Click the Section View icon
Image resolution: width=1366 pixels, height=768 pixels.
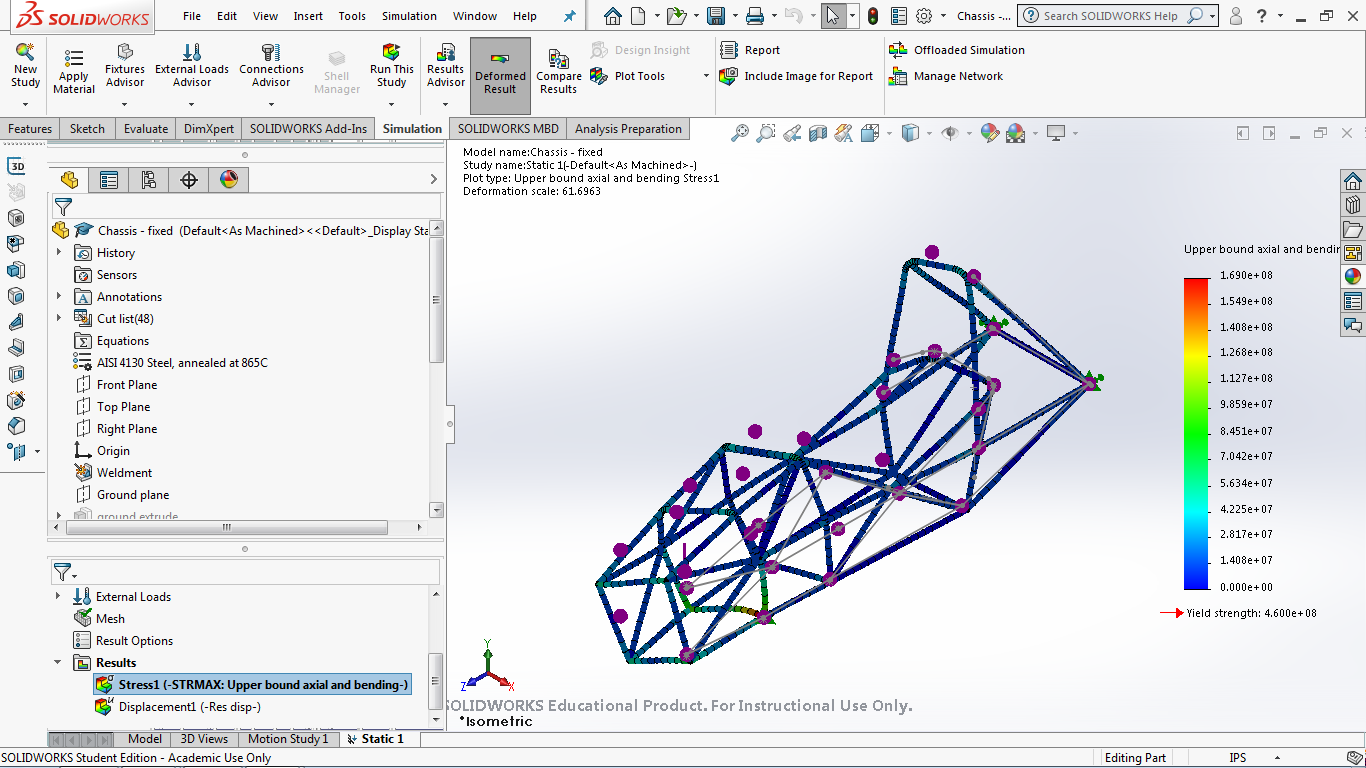pos(818,132)
